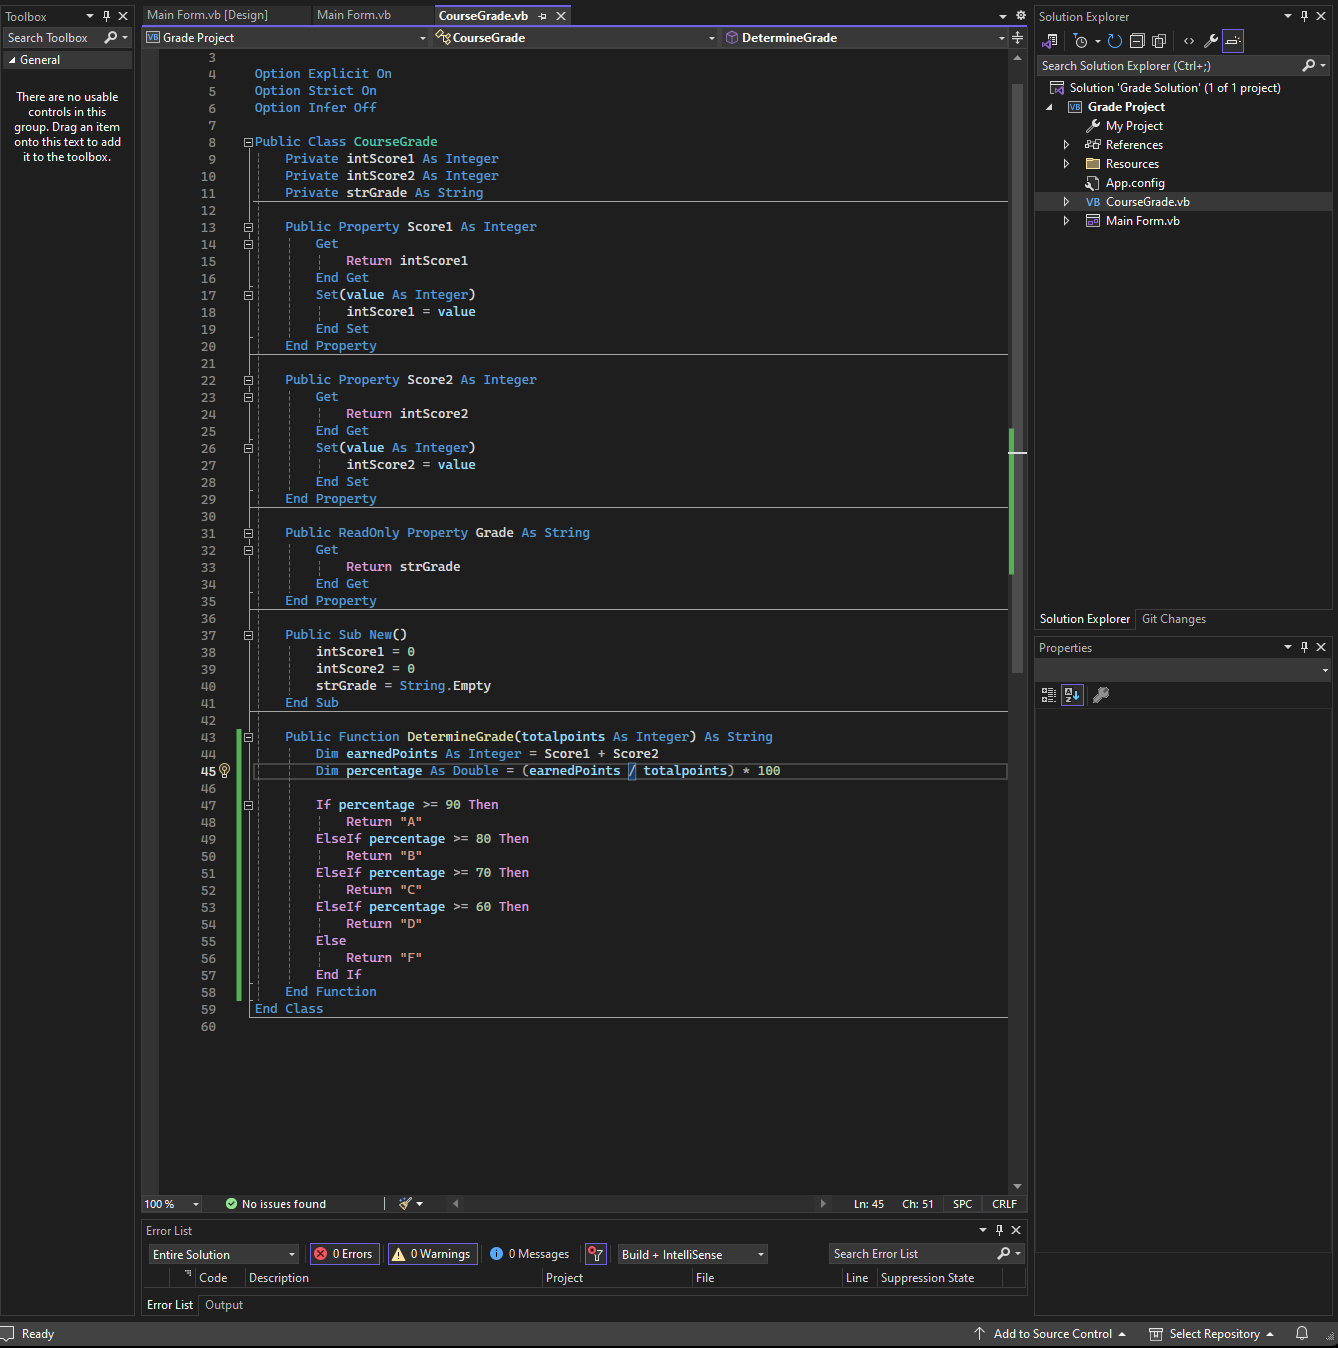This screenshot has width=1338, height=1348.
Task: Toggle the 0 Errors filter button
Action: [343, 1254]
